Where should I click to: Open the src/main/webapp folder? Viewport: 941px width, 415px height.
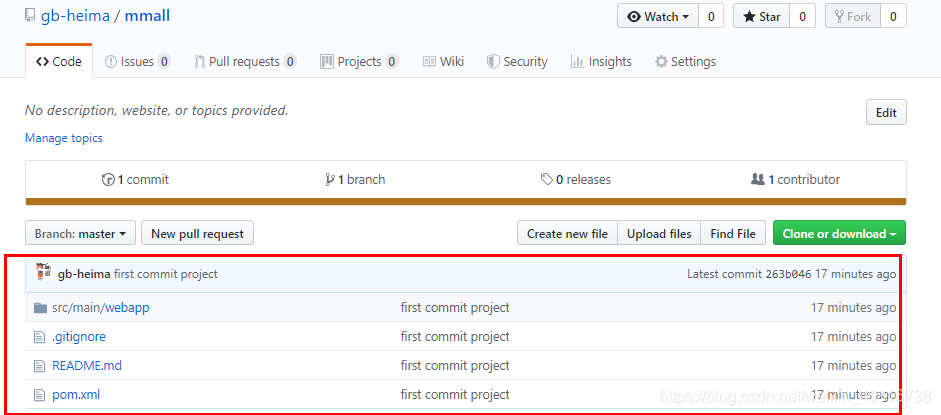101,308
